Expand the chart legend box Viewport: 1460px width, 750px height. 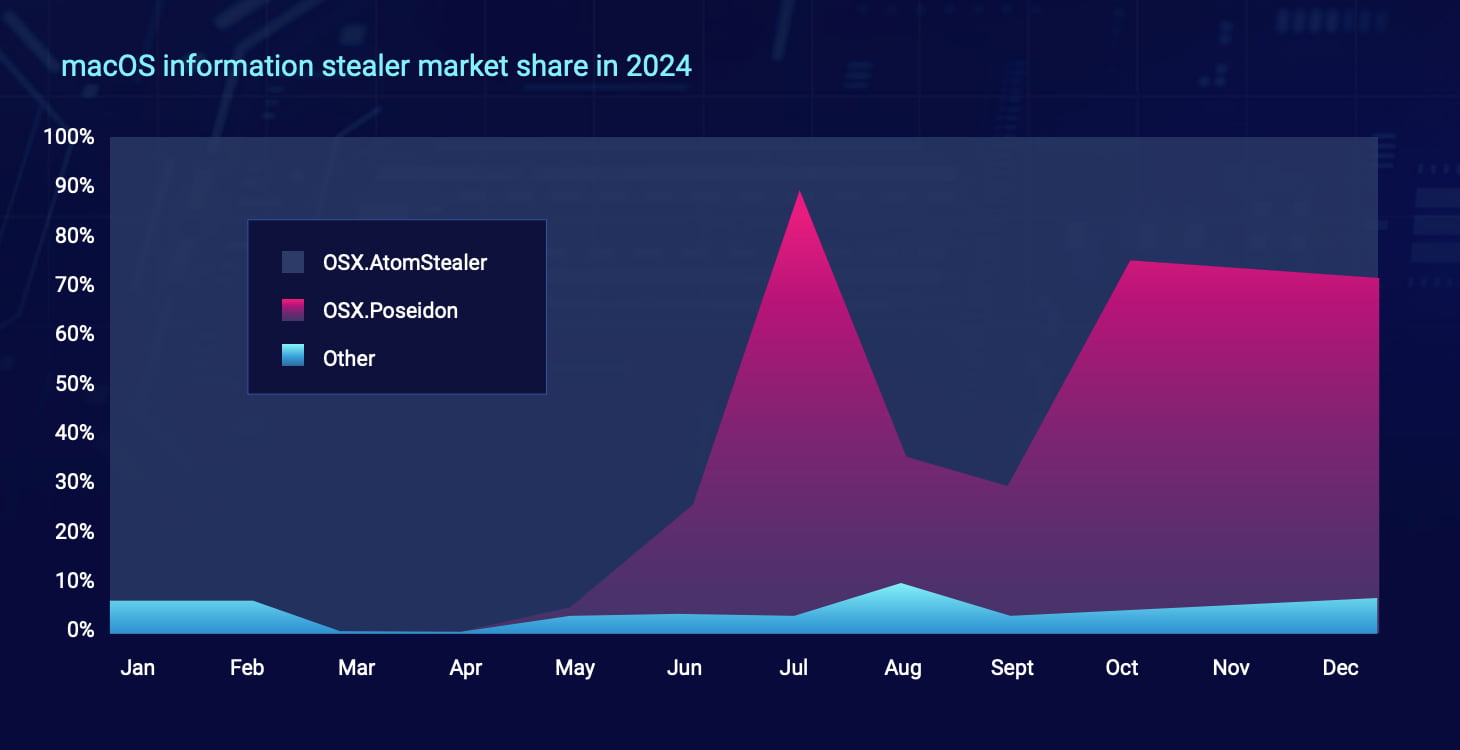pos(396,306)
